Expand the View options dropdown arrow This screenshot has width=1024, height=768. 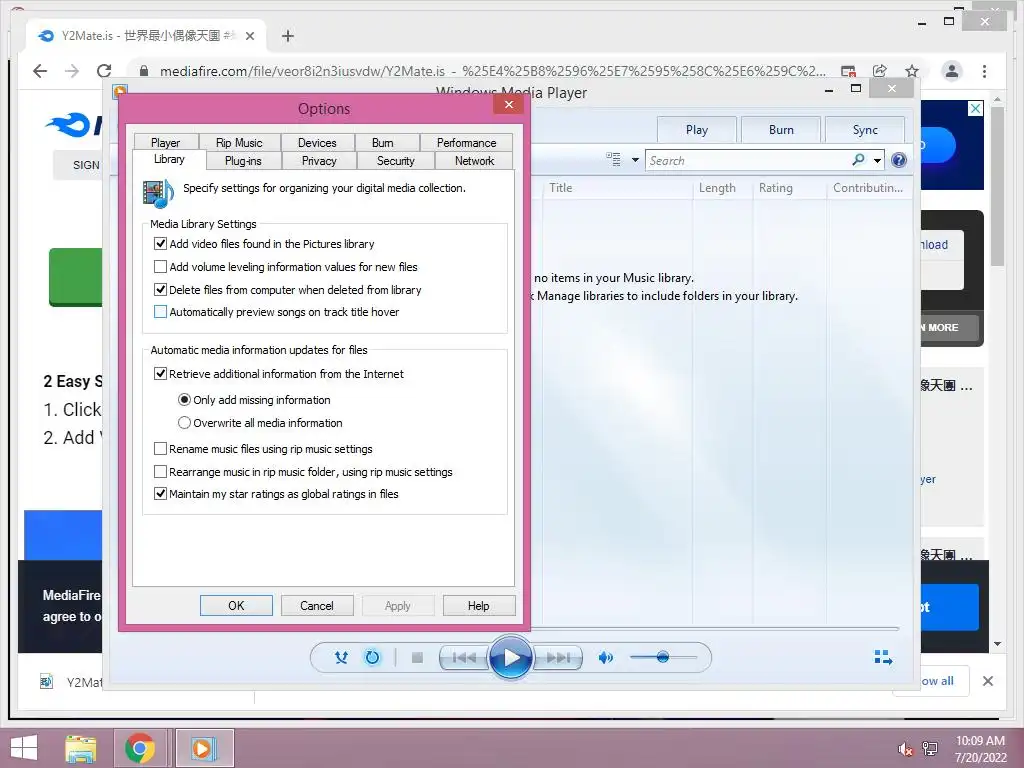click(635, 160)
